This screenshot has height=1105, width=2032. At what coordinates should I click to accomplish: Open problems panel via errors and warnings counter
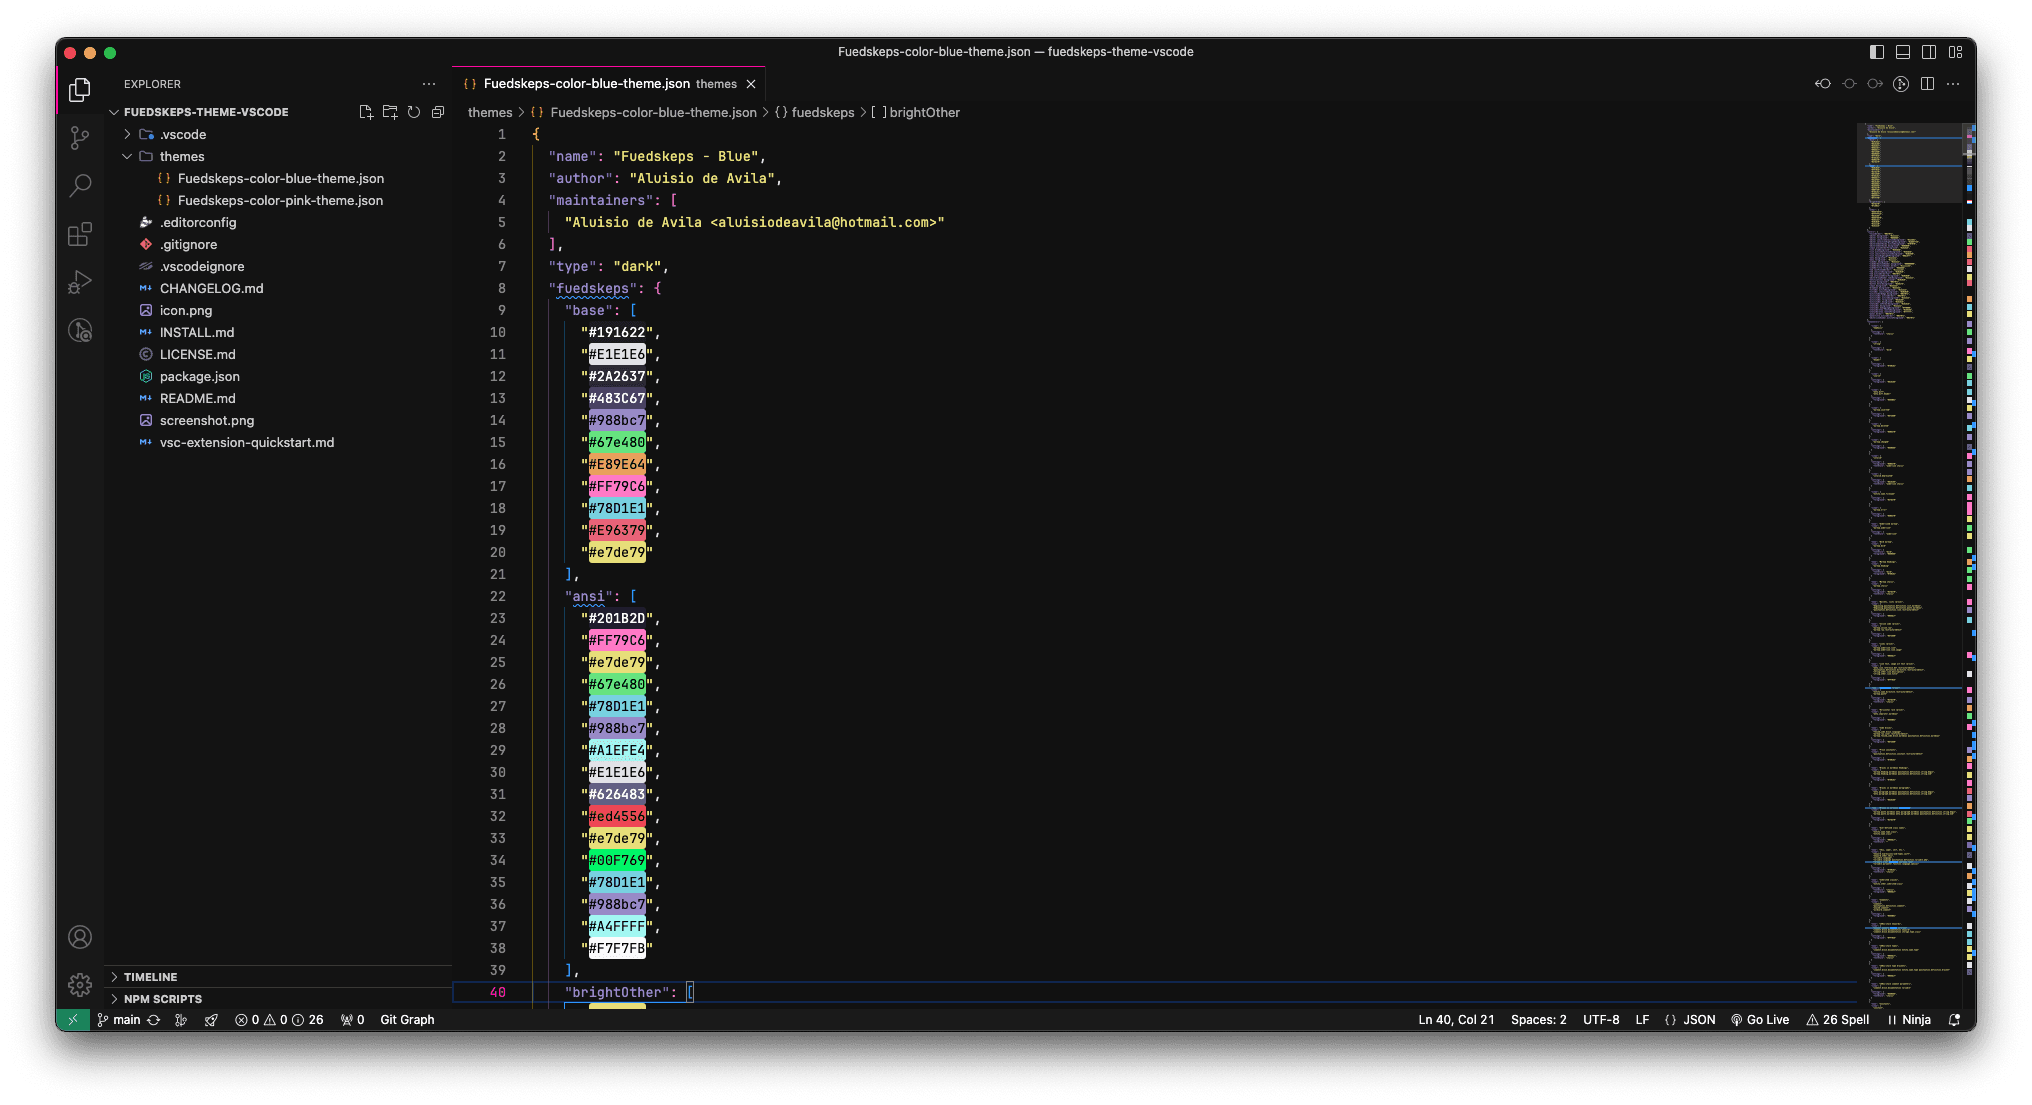279,1020
